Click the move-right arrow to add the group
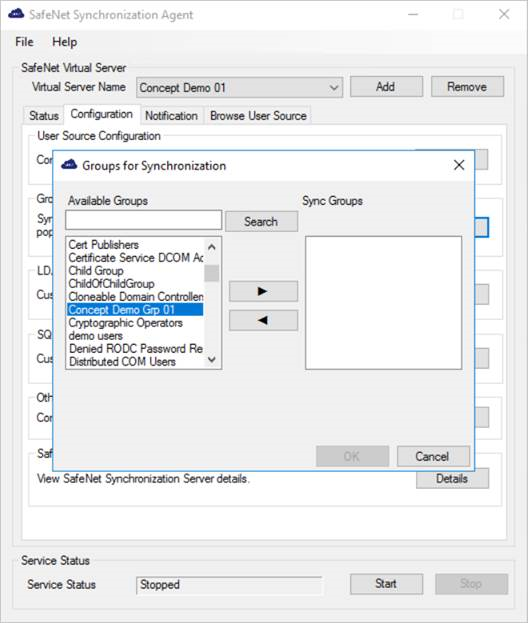 263,291
